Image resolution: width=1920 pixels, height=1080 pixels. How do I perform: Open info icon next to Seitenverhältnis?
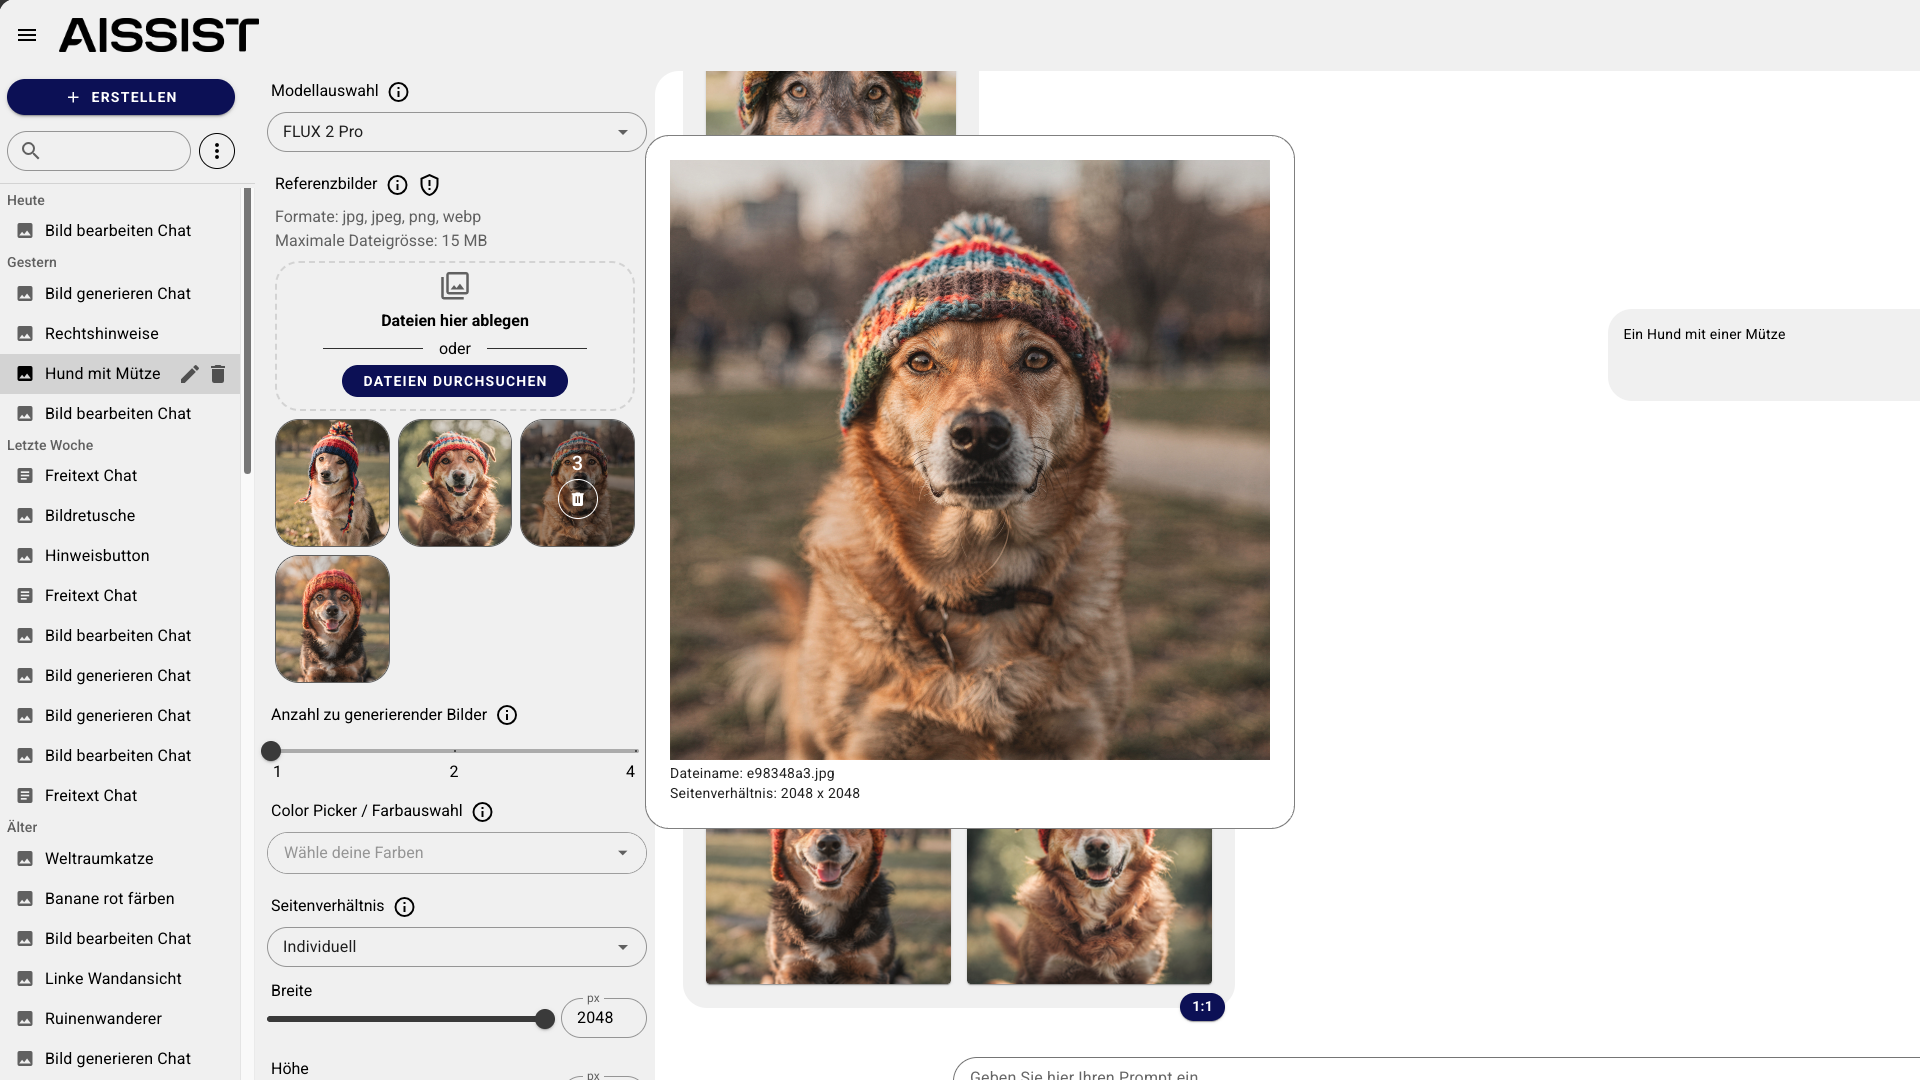[404, 907]
